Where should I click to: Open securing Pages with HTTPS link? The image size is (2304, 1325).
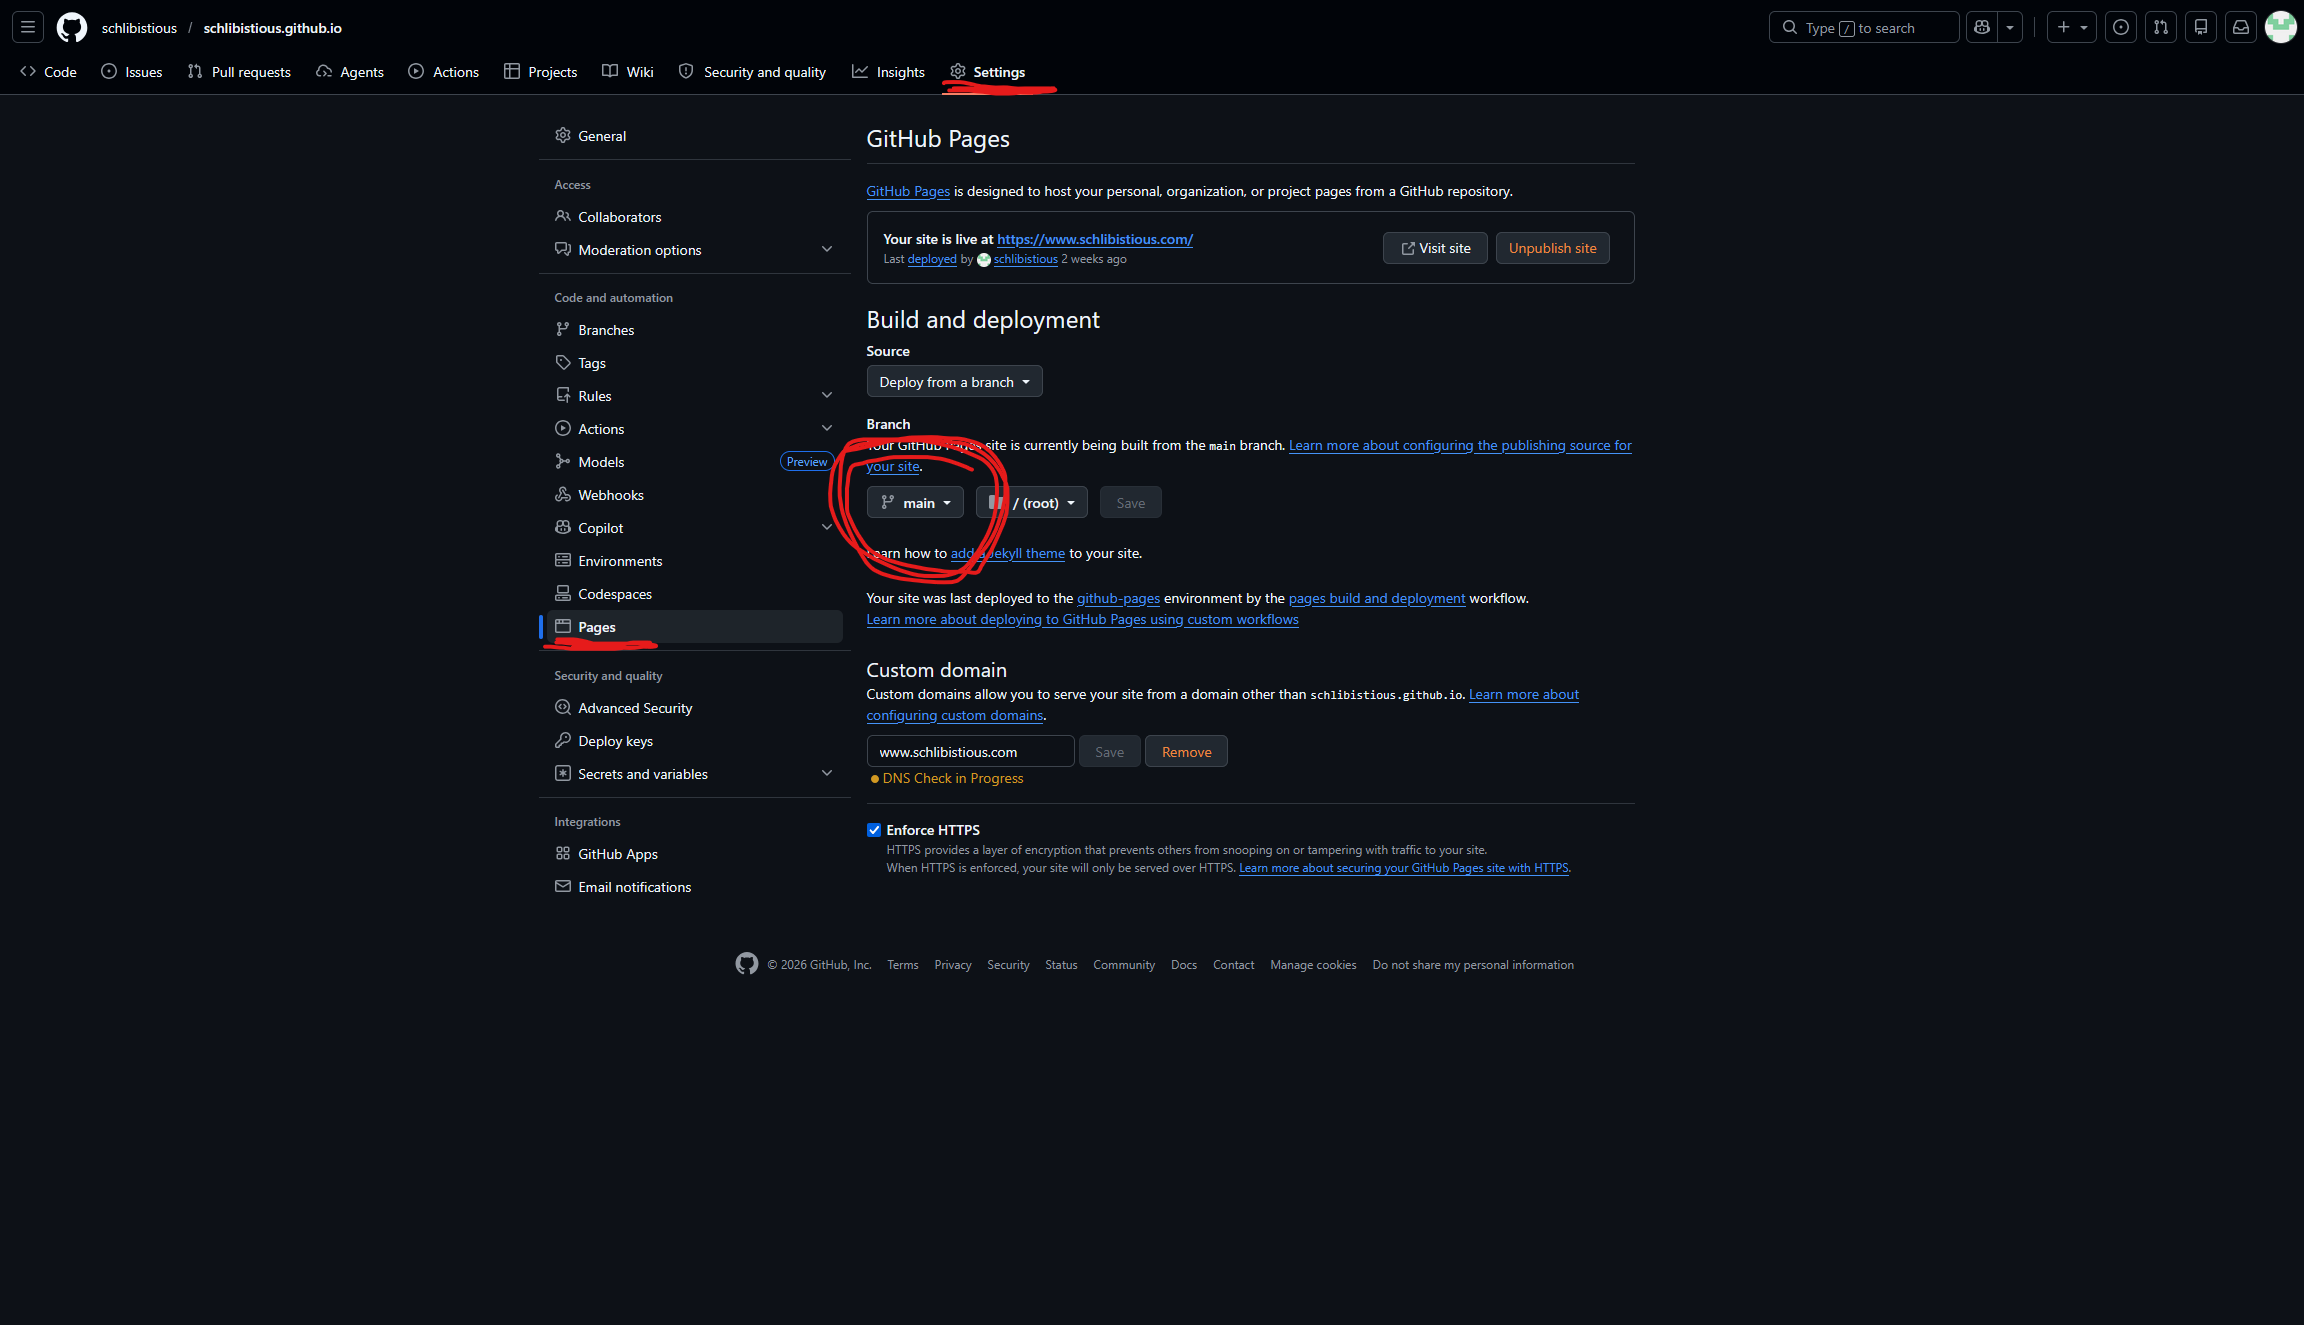[1403, 868]
